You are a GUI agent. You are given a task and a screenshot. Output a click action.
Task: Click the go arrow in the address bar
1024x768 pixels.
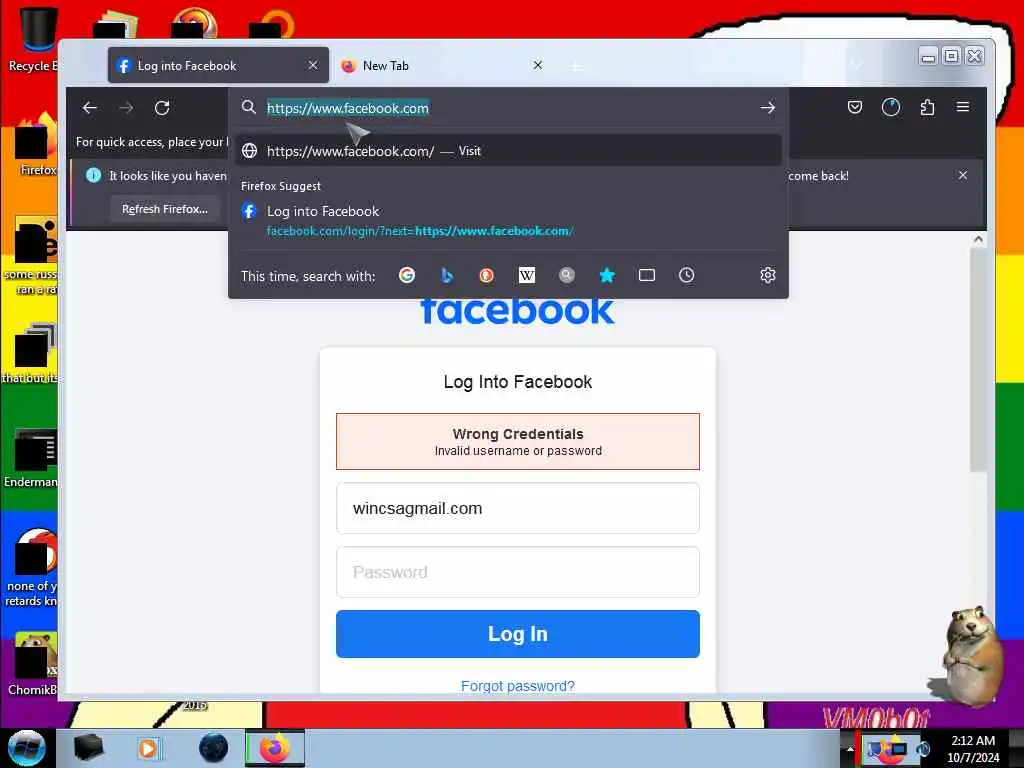pyautogui.click(x=768, y=108)
